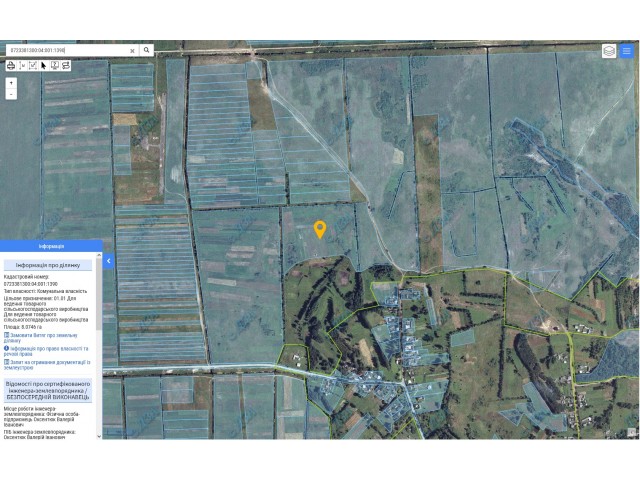The height and width of the screenshot is (480, 640).
Task: Select the measure distance tool
Action: point(22,65)
